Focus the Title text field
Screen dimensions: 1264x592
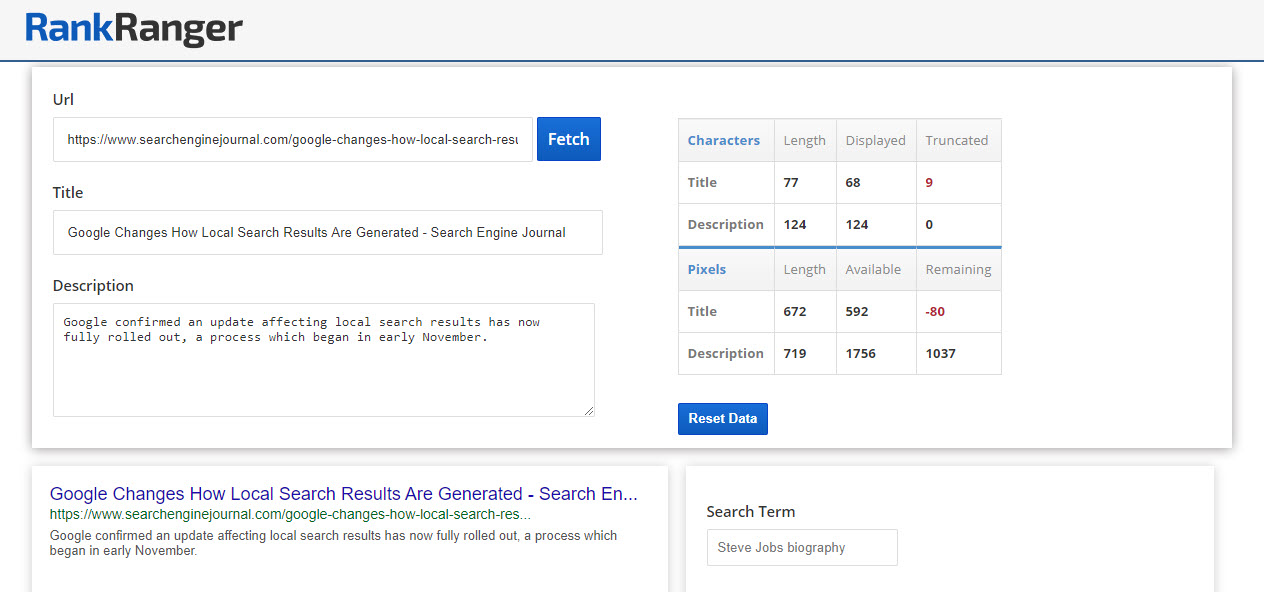pos(327,232)
